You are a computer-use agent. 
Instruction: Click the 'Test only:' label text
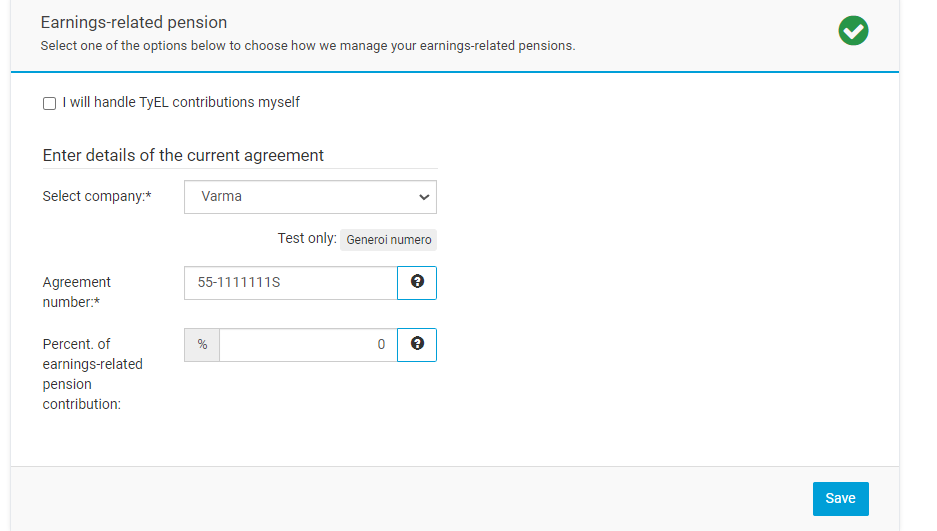pyautogui.click(x=307, y=239)
